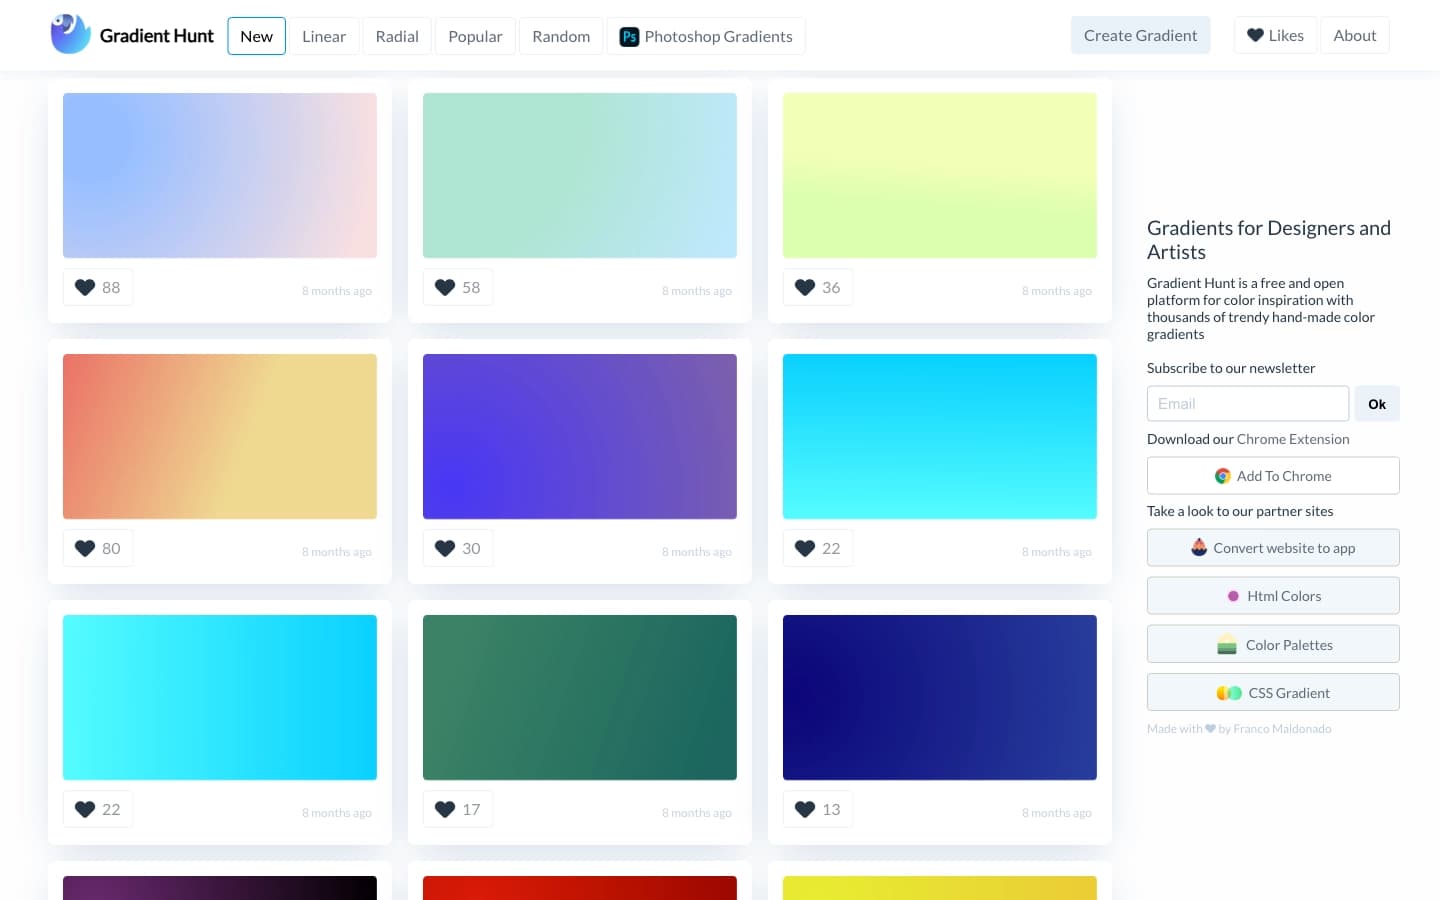Like the gradient with 80 hearts
The image size is (1440, 900).
98,548
